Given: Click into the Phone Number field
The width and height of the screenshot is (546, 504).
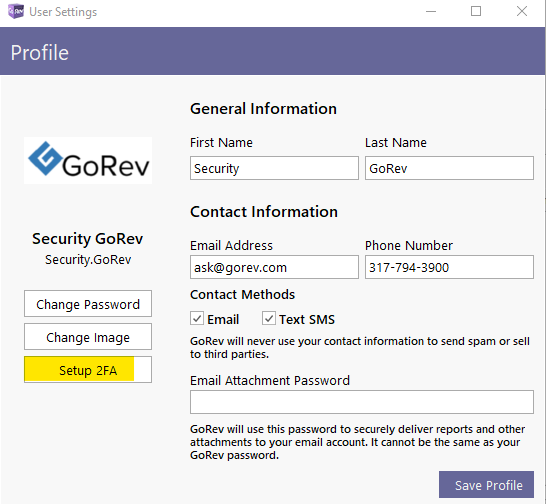Looking at the screenshot, I should pyautogui.click(x=449, y=267).
